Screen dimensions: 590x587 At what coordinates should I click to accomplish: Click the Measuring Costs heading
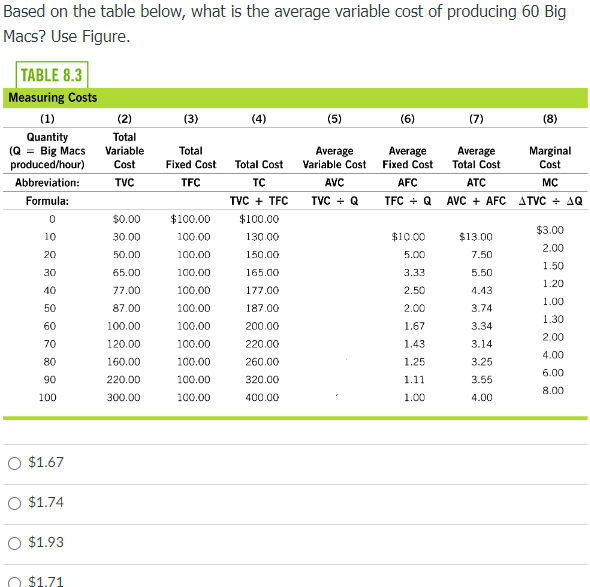point(53,98)
